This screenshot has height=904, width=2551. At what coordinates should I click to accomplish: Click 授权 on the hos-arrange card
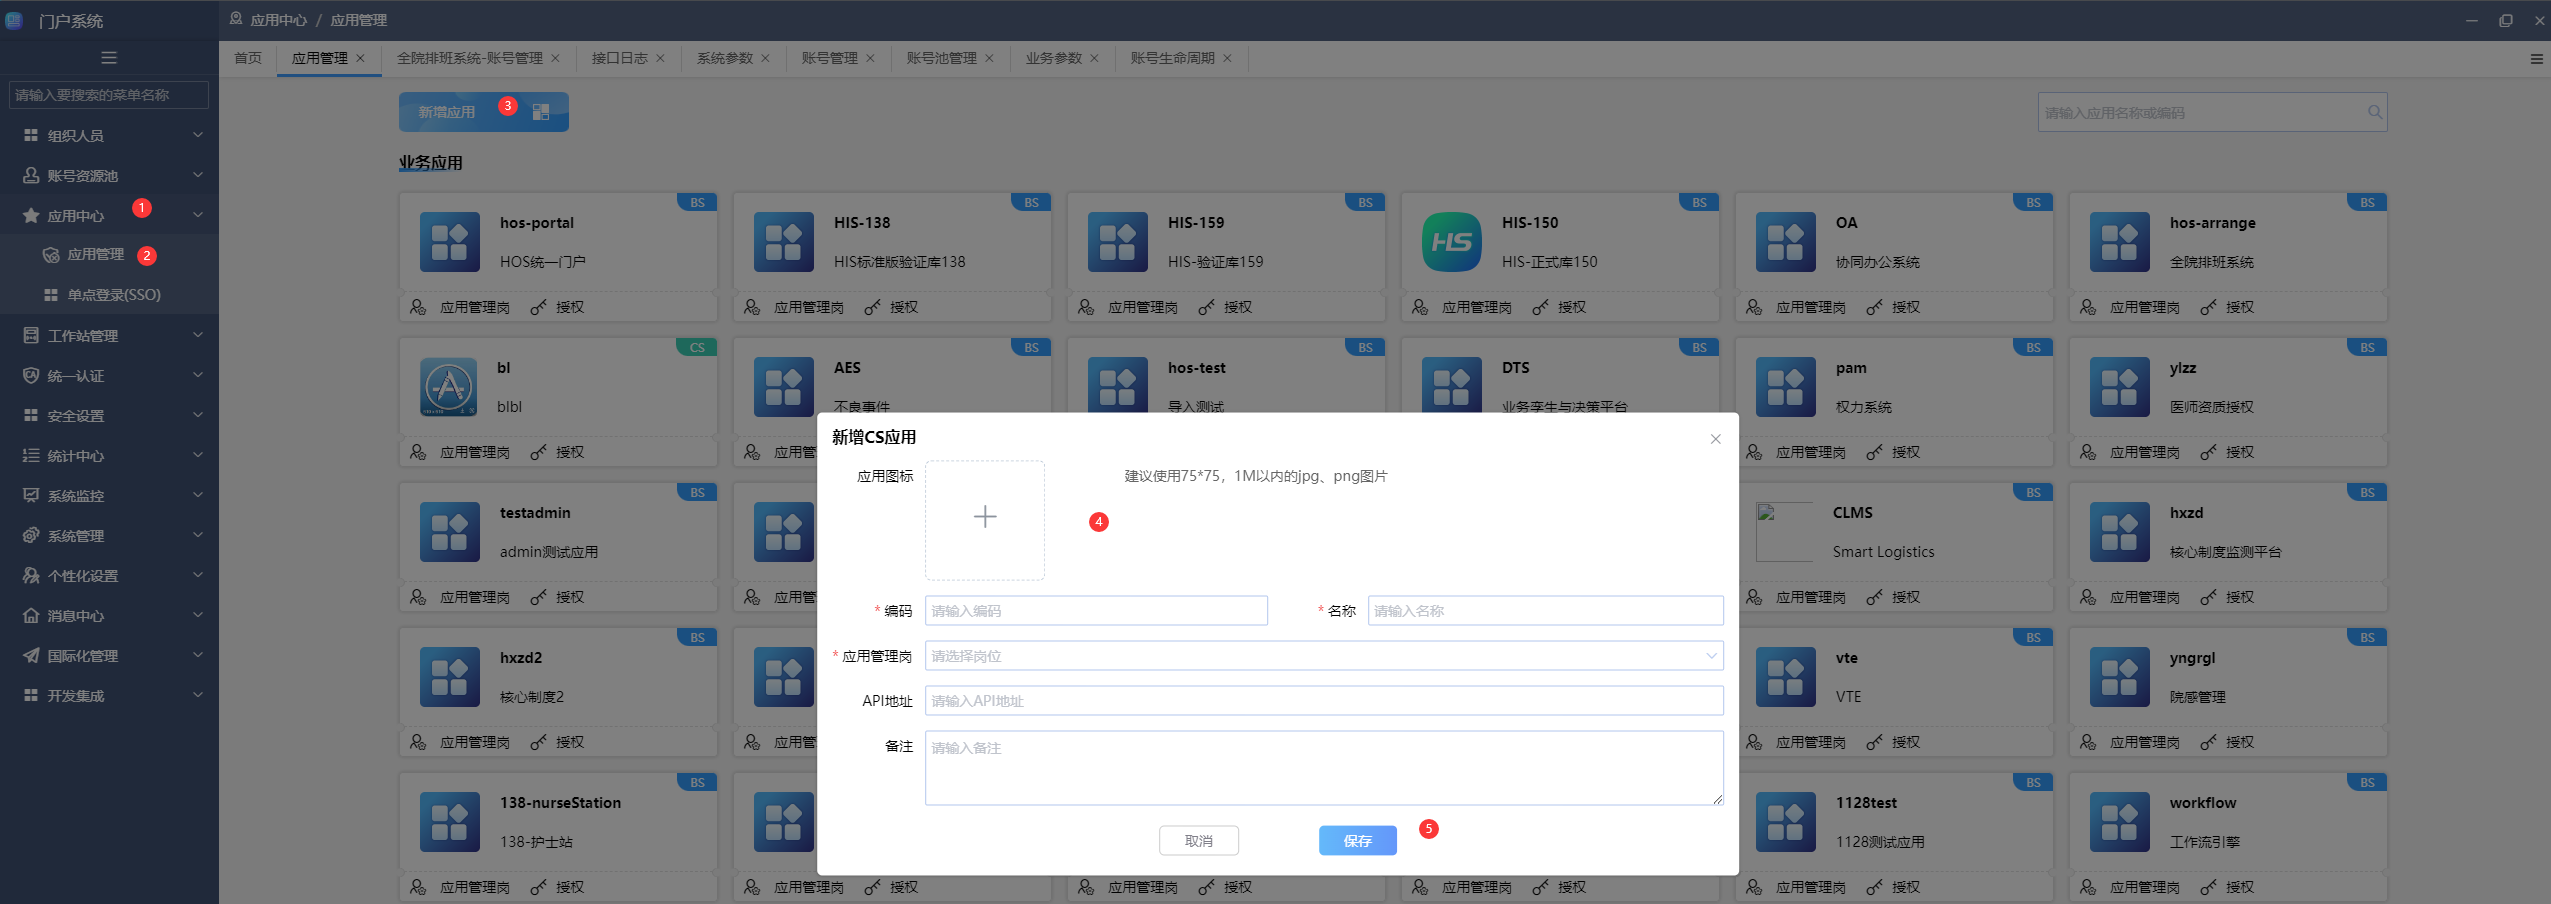tap(2240, 307)
